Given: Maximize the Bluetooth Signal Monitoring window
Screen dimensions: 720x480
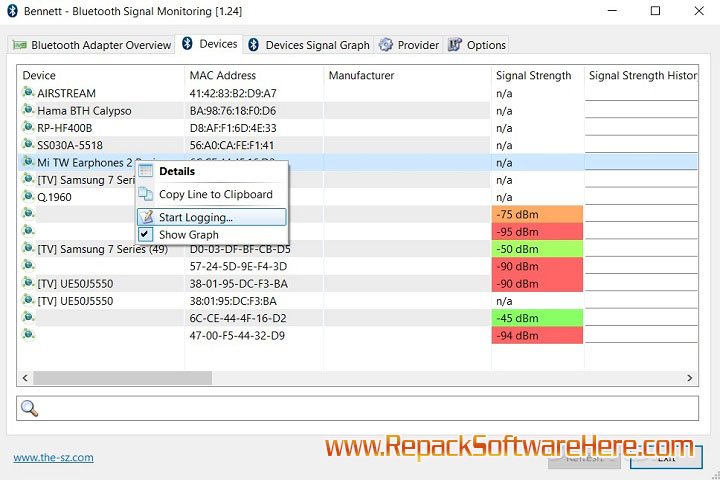Looking at the screenshot, I should pyautogui.click(x=655, y=11).
